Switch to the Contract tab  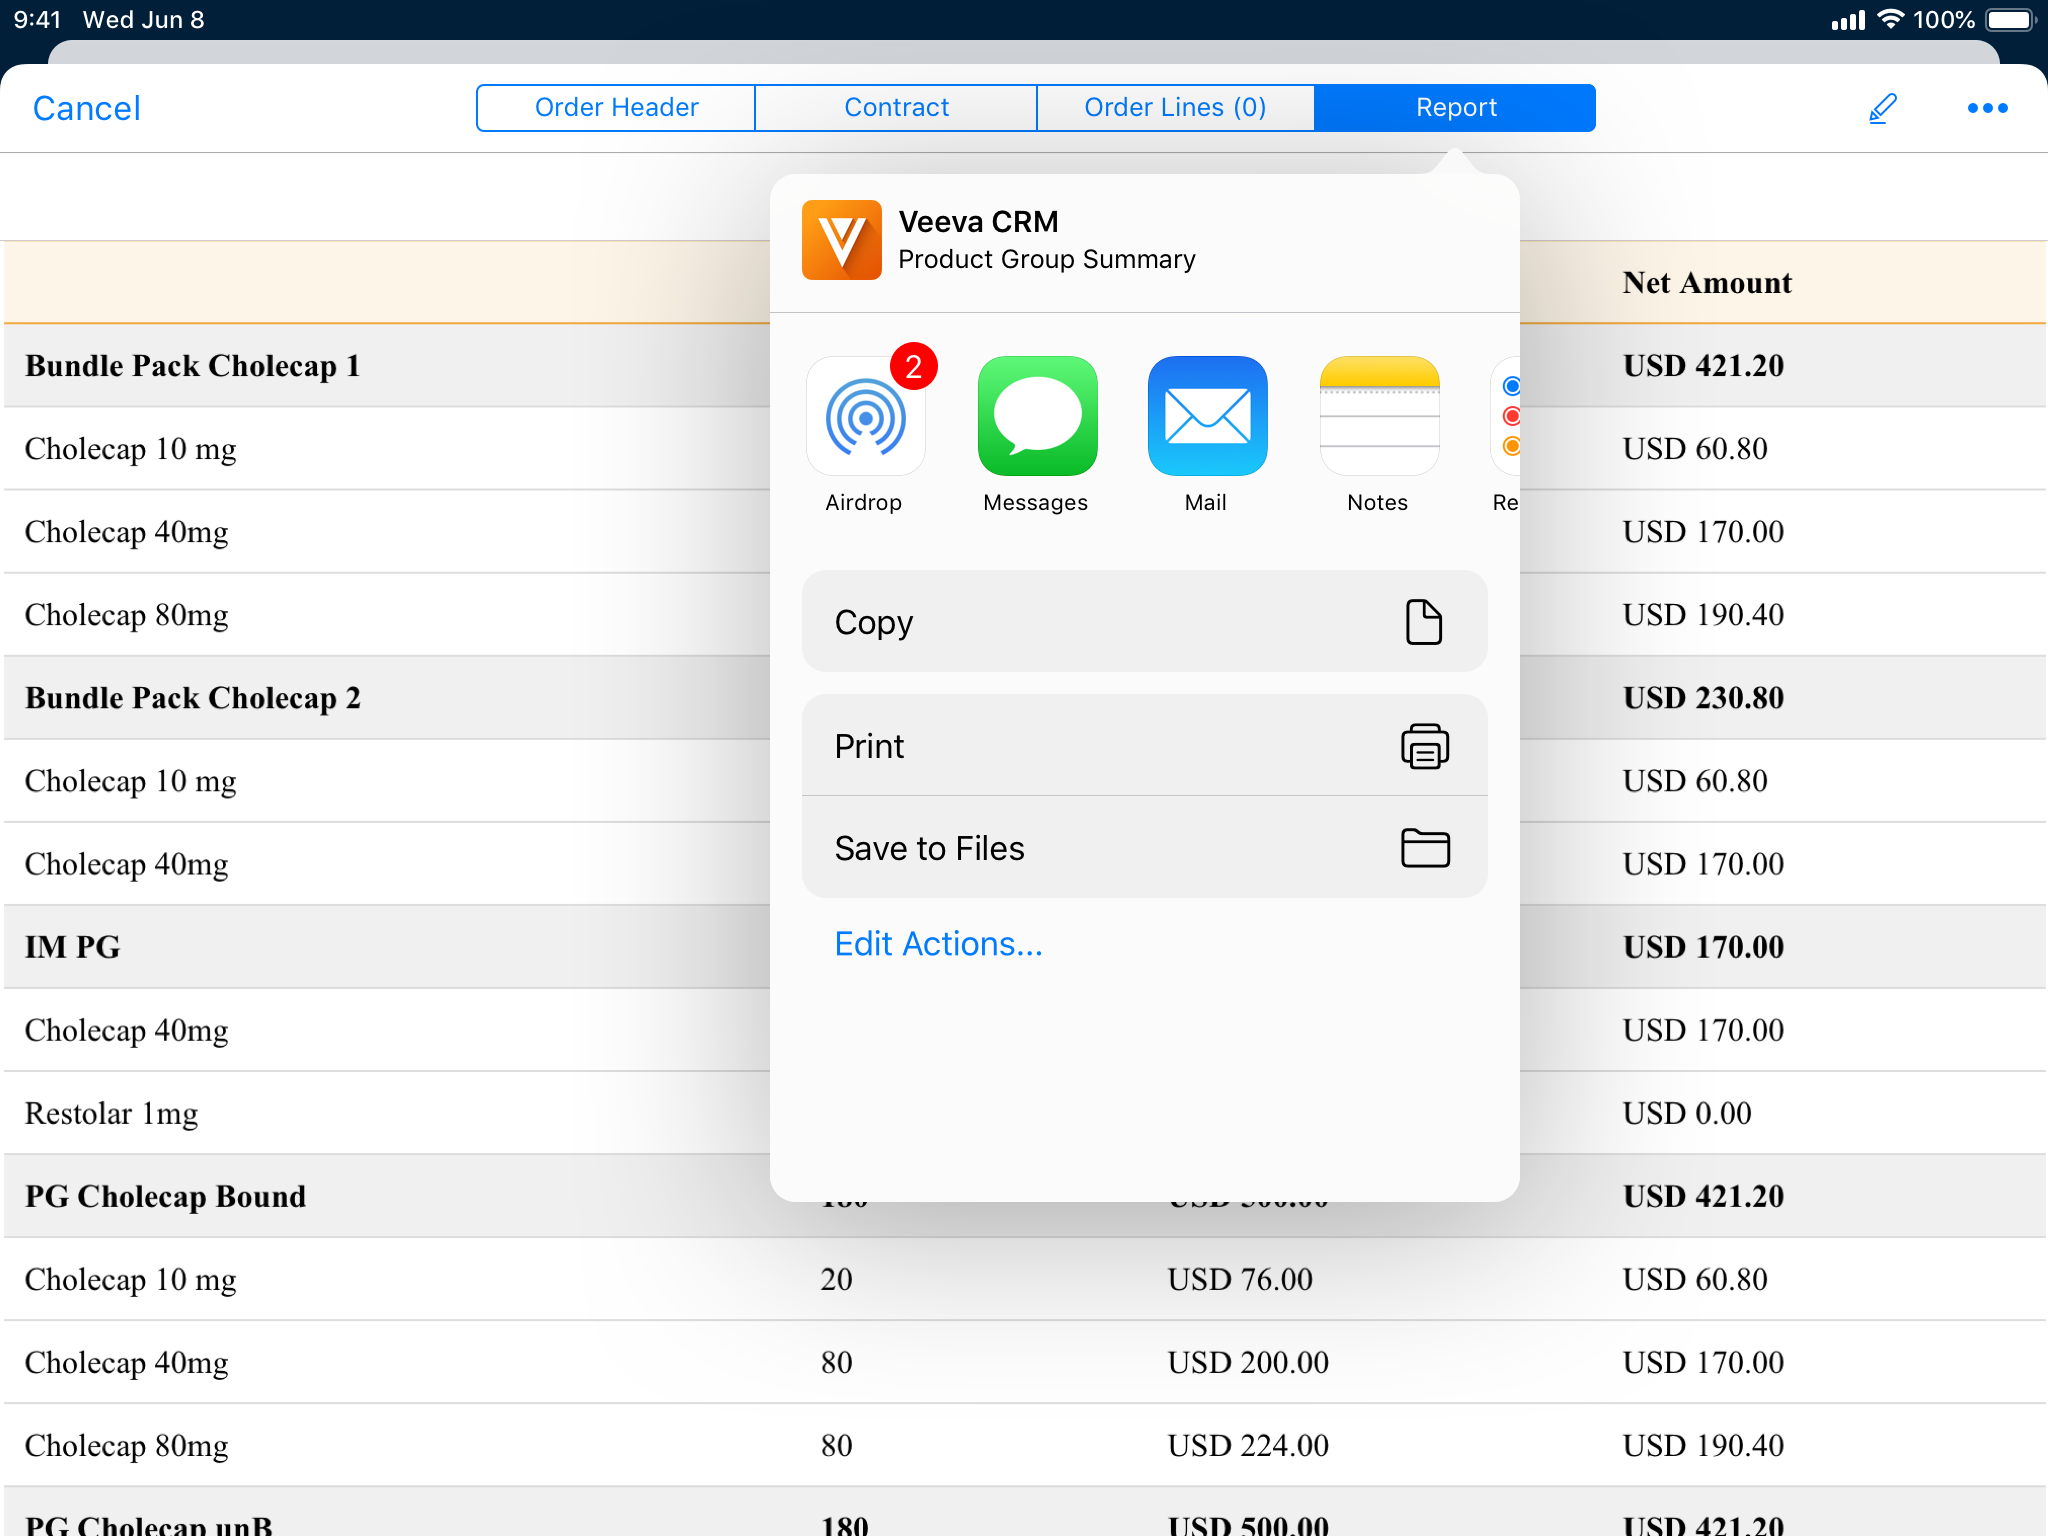click(x=896, y=108)
